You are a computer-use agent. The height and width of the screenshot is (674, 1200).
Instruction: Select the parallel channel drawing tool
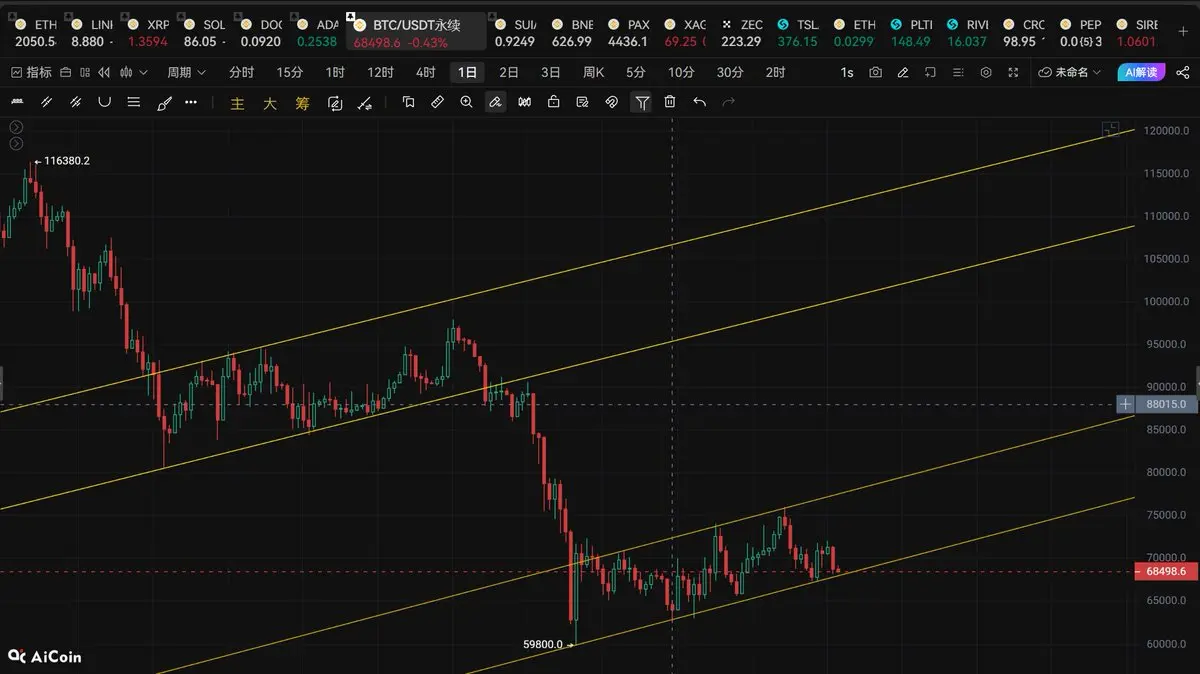point(45,102)
